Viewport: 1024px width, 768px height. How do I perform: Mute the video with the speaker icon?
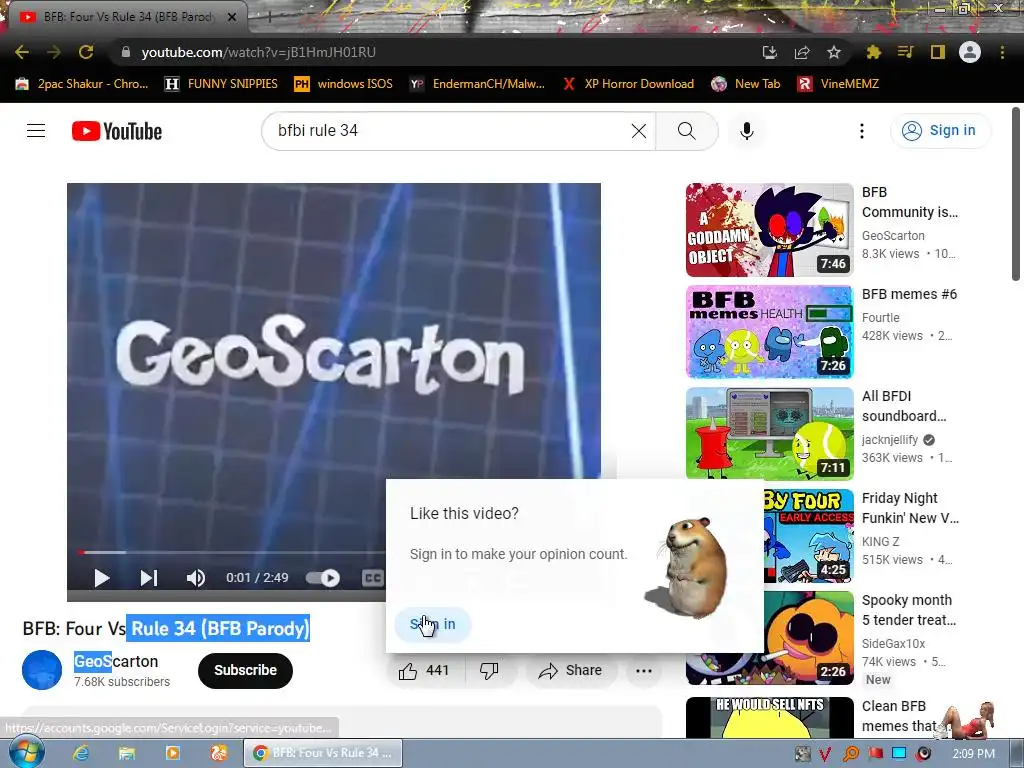coord(196,578)
